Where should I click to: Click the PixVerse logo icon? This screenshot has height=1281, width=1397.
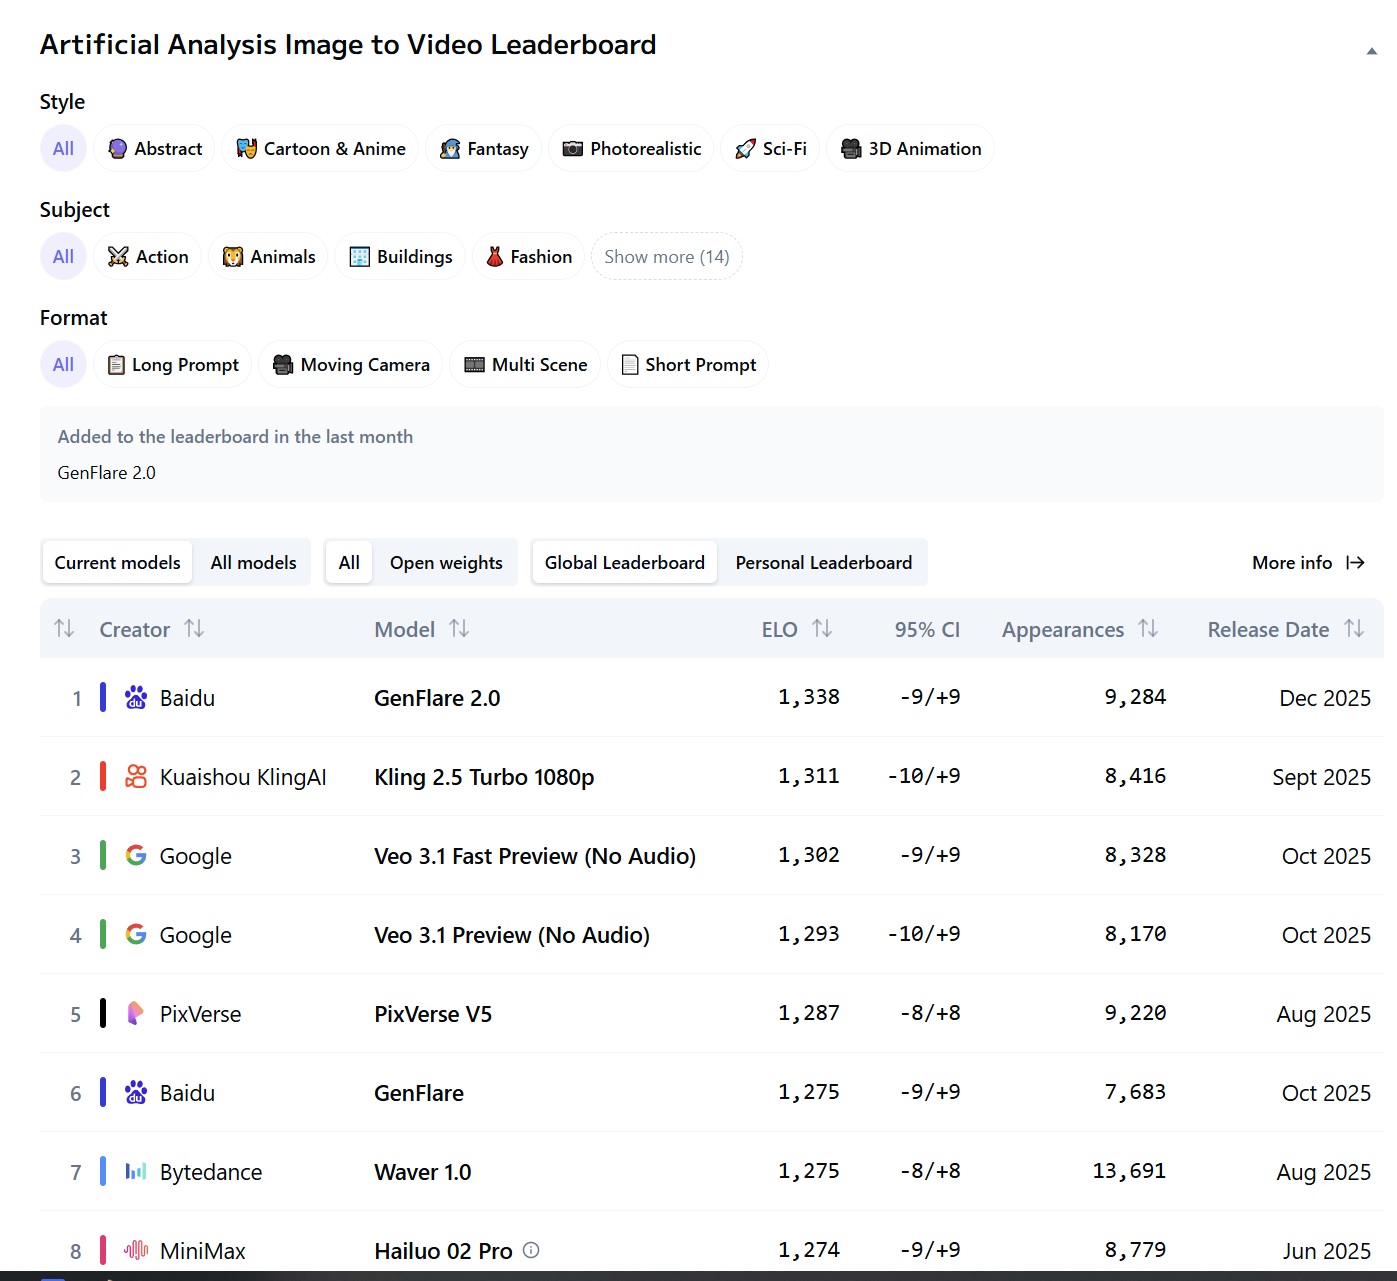(x=136, y=1013)
